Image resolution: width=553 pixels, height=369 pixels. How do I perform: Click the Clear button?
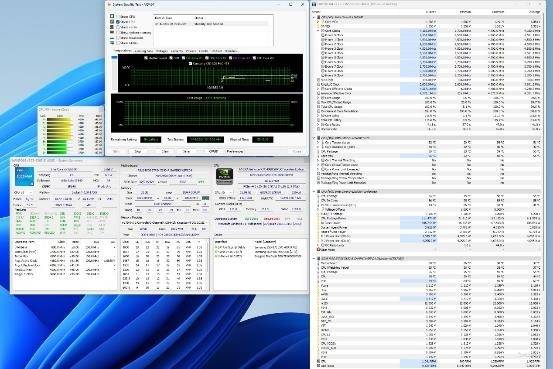tap(165, 151)
